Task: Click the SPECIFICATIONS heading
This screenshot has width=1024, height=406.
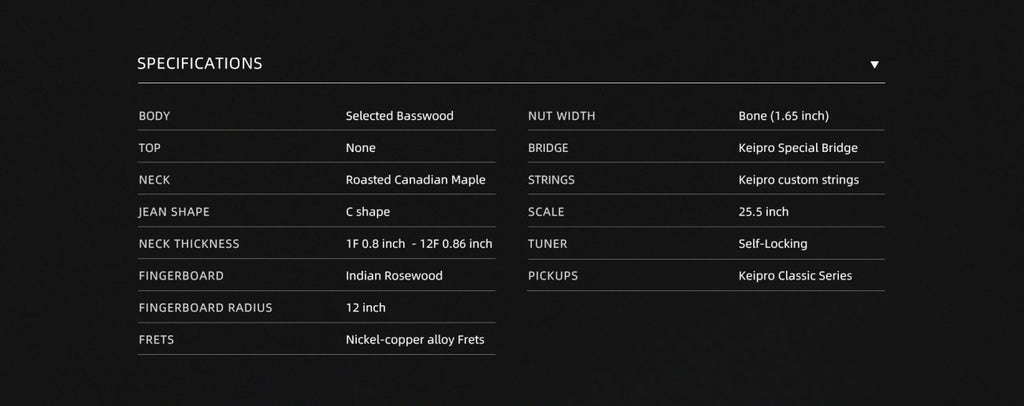Action: tap(200, 63)
